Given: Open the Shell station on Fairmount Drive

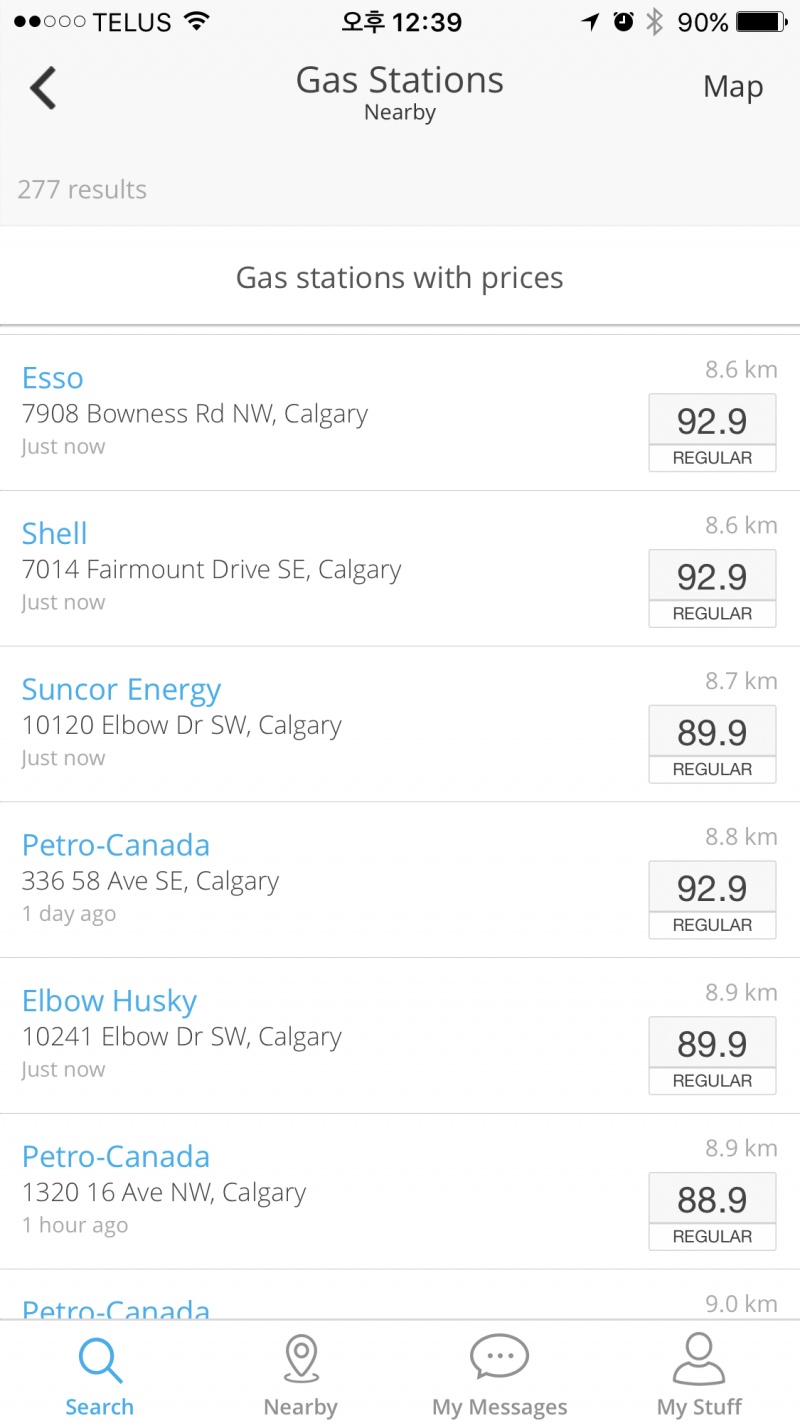Looking at the screenshot, I should tap(55, 533).
